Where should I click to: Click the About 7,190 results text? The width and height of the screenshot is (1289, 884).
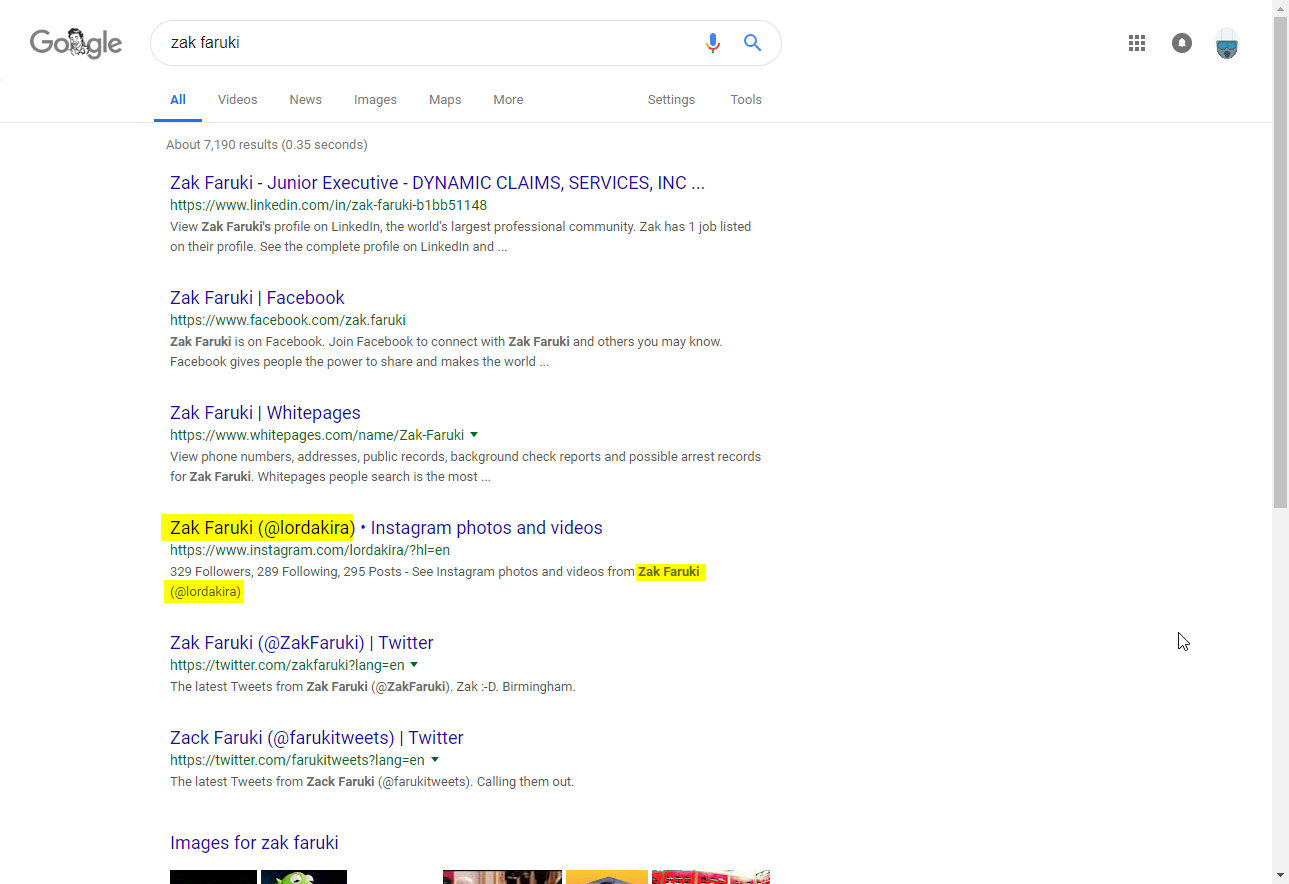click(x=267, y=145)
